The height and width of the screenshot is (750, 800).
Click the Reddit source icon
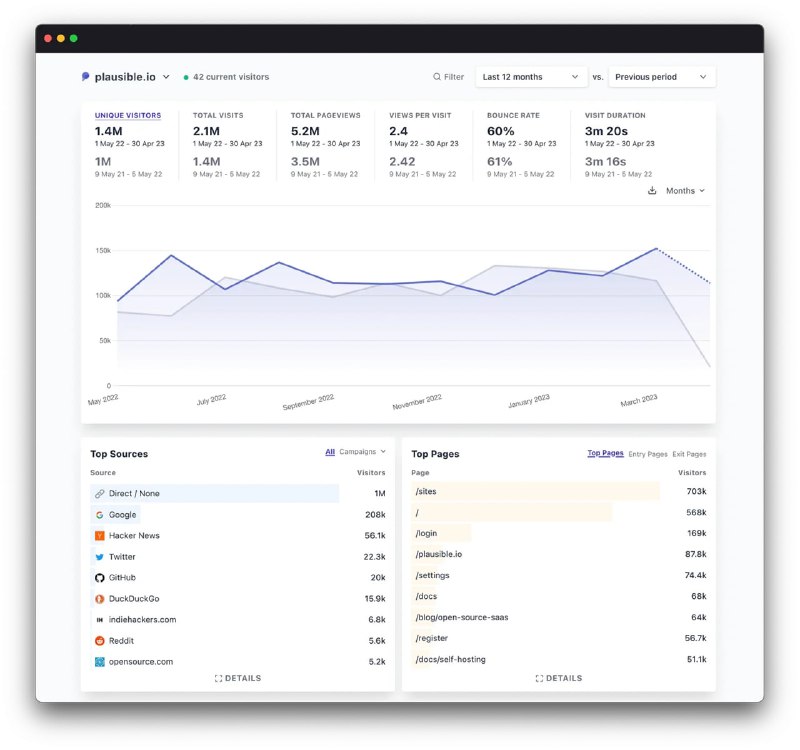click(99, 641)
